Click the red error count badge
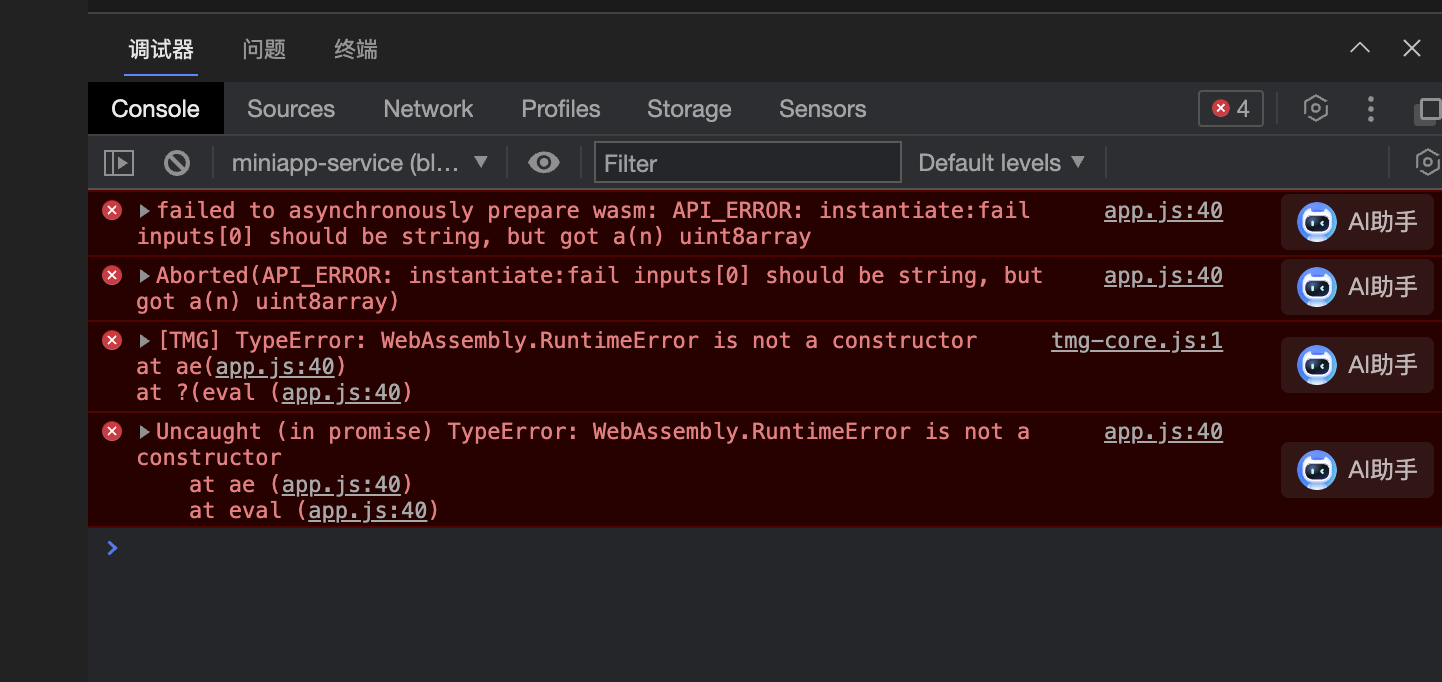This screenshot has width=1442, height=682. (1231, 109)
